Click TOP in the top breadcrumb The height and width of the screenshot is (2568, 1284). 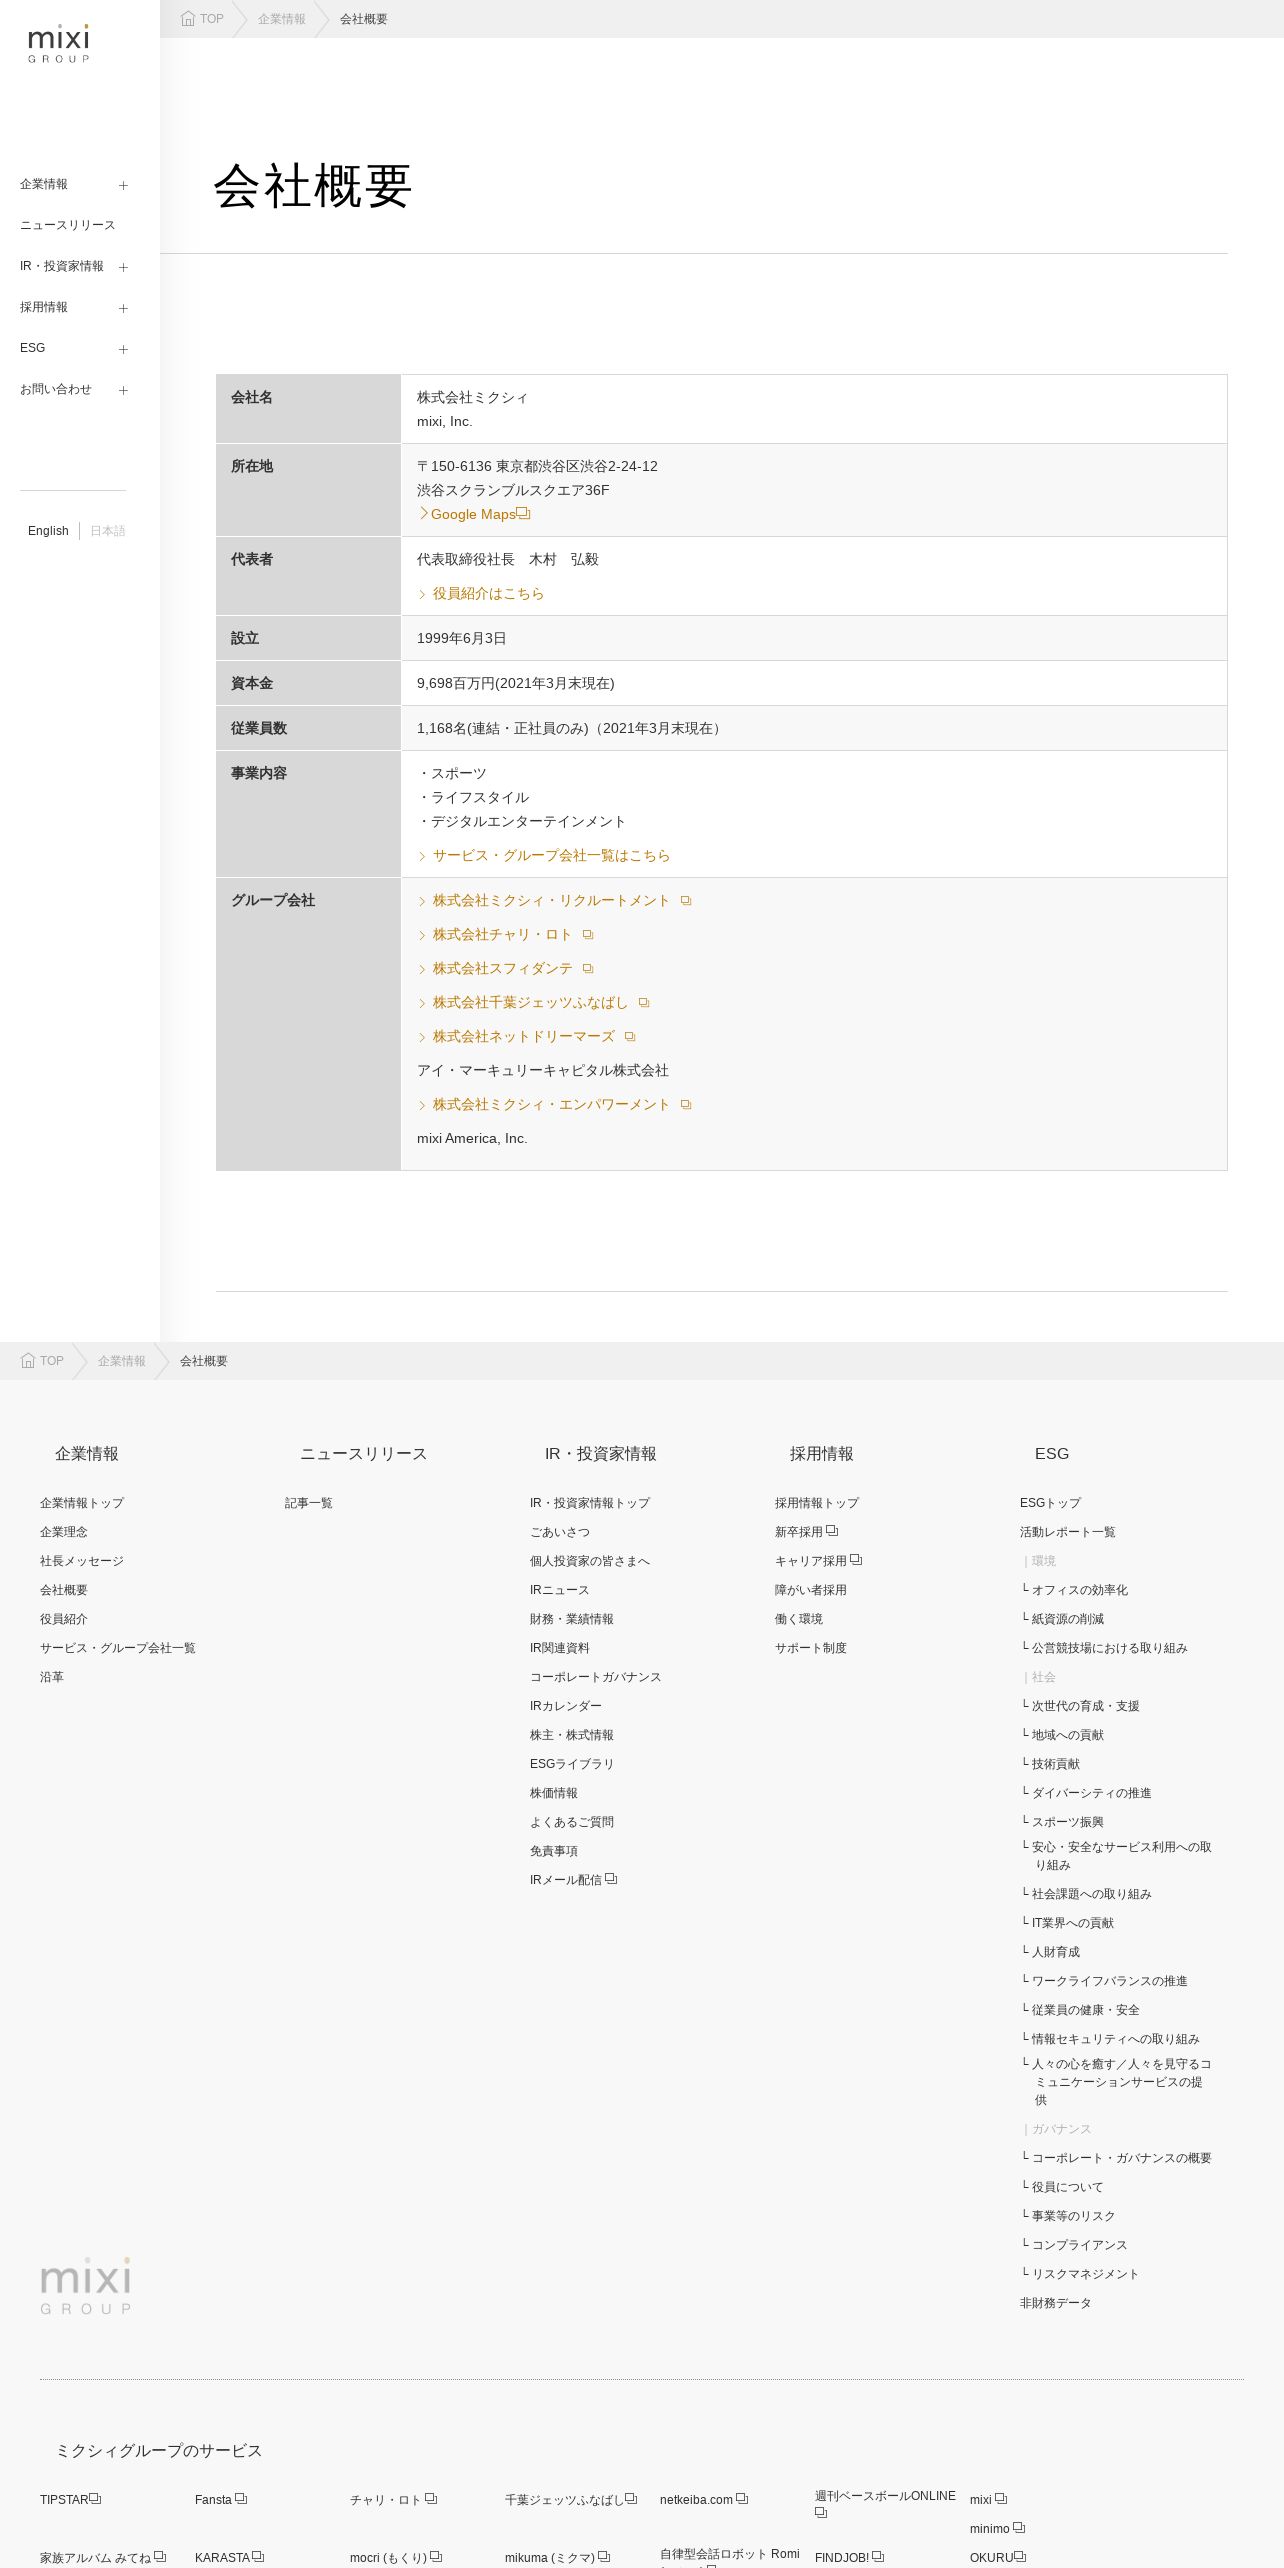(x=211, y=19)
